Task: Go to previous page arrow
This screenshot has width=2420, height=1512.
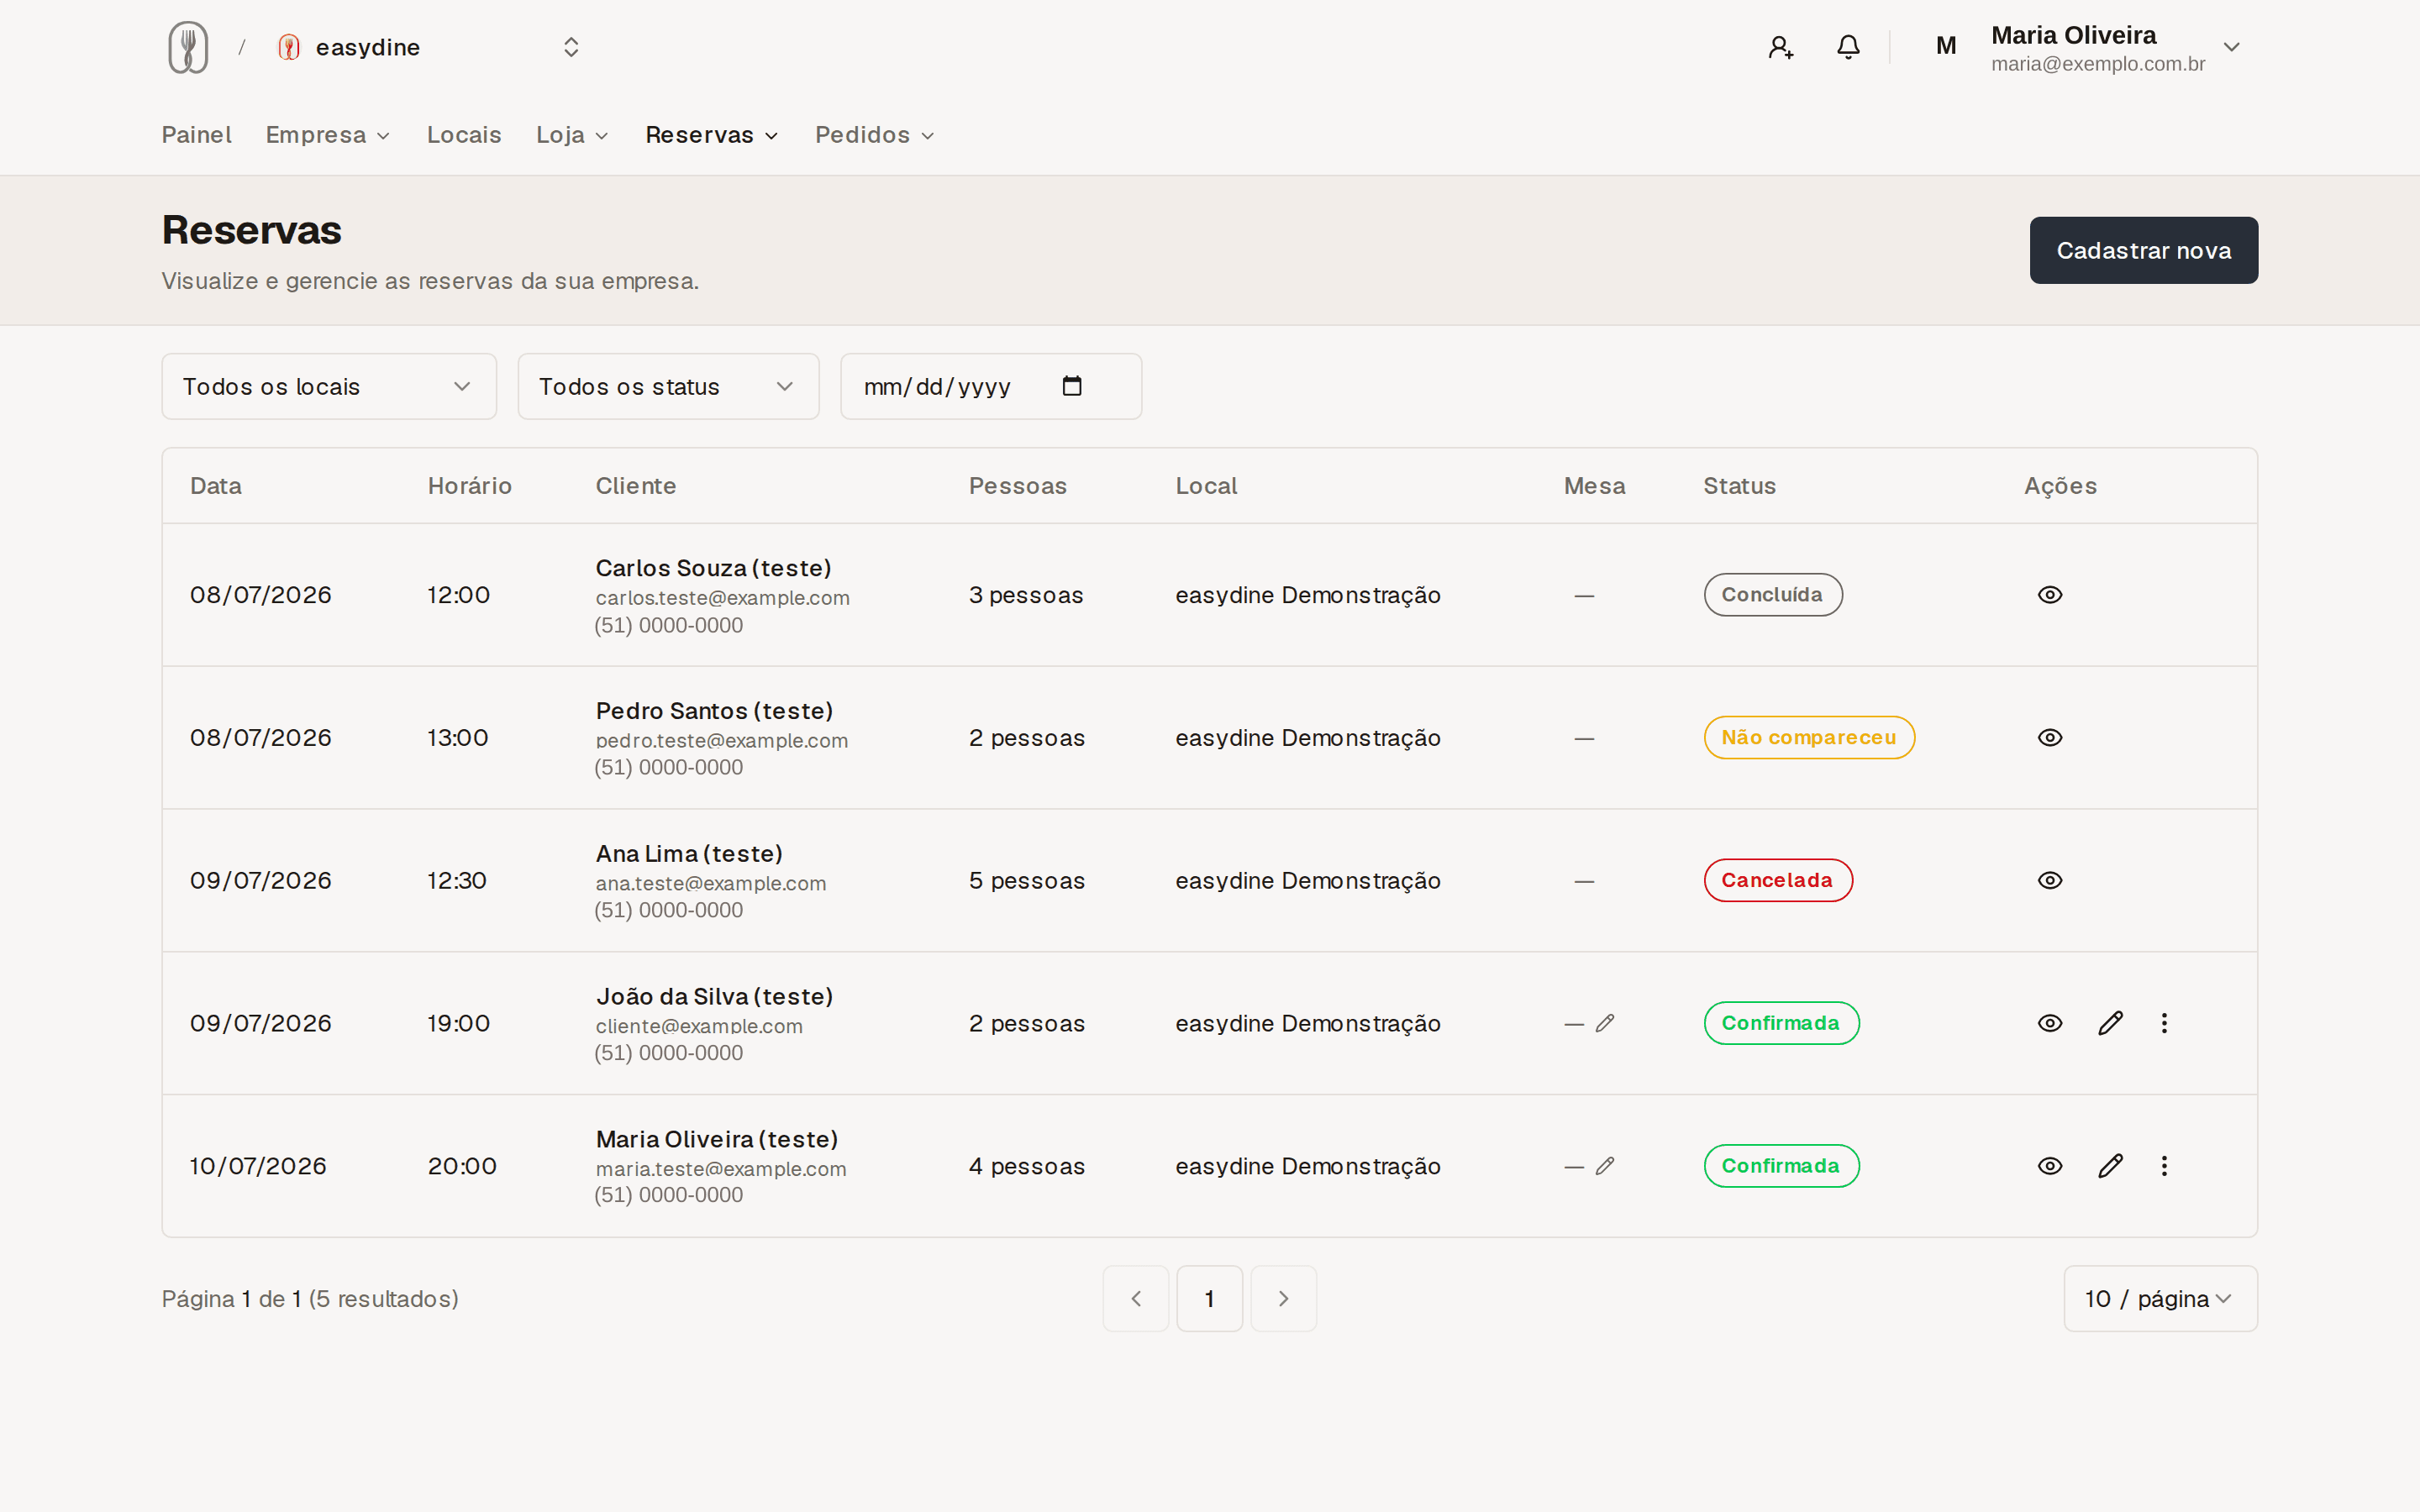Action: pos(1136,1299)
